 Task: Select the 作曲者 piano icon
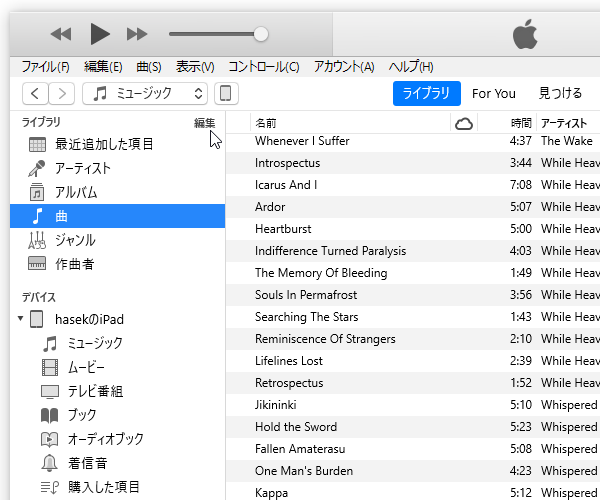pyautogui.click(x=37, y=264)
